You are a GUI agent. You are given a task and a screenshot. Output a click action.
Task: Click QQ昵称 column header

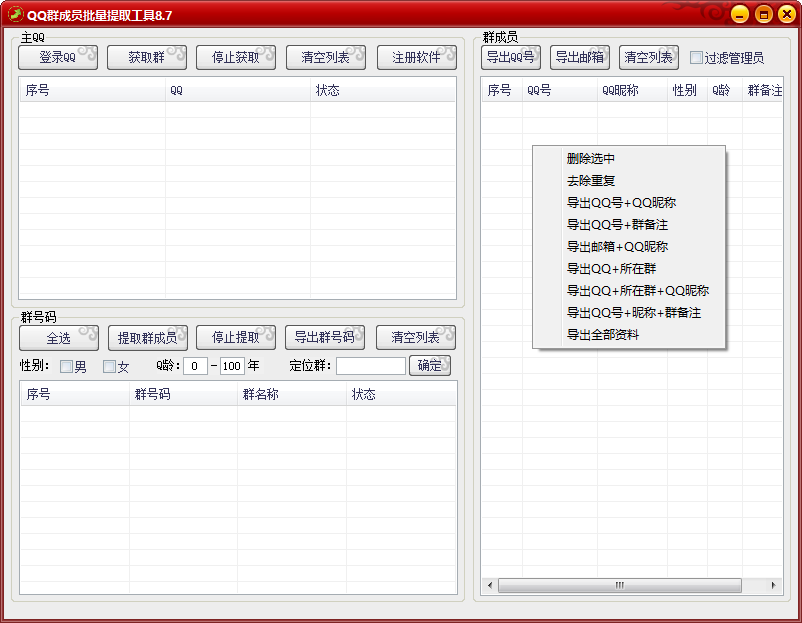click(632, 91)
